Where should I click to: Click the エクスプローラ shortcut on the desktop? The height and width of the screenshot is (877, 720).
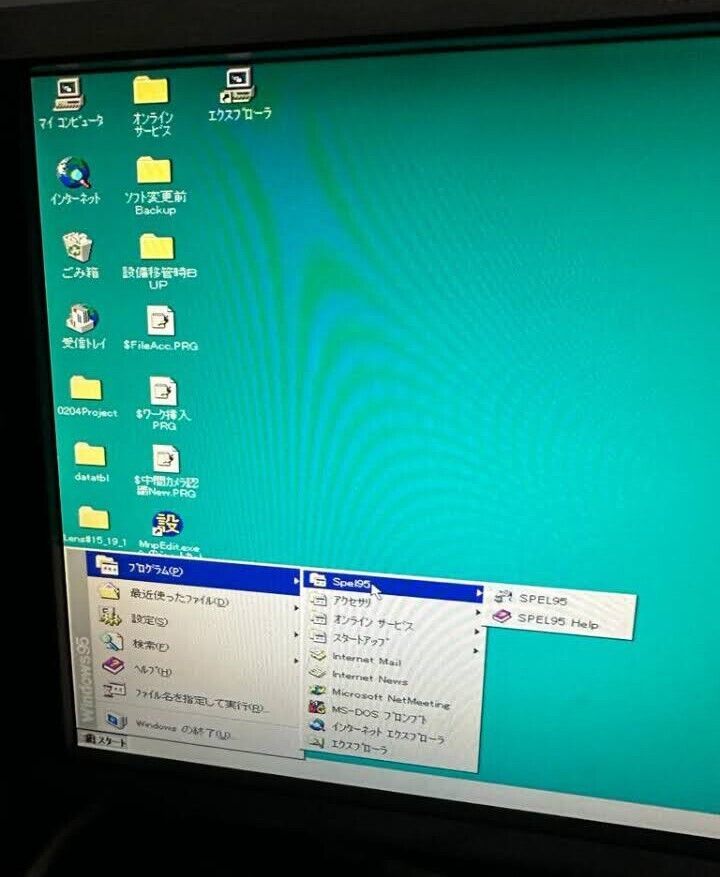point(238,85)
